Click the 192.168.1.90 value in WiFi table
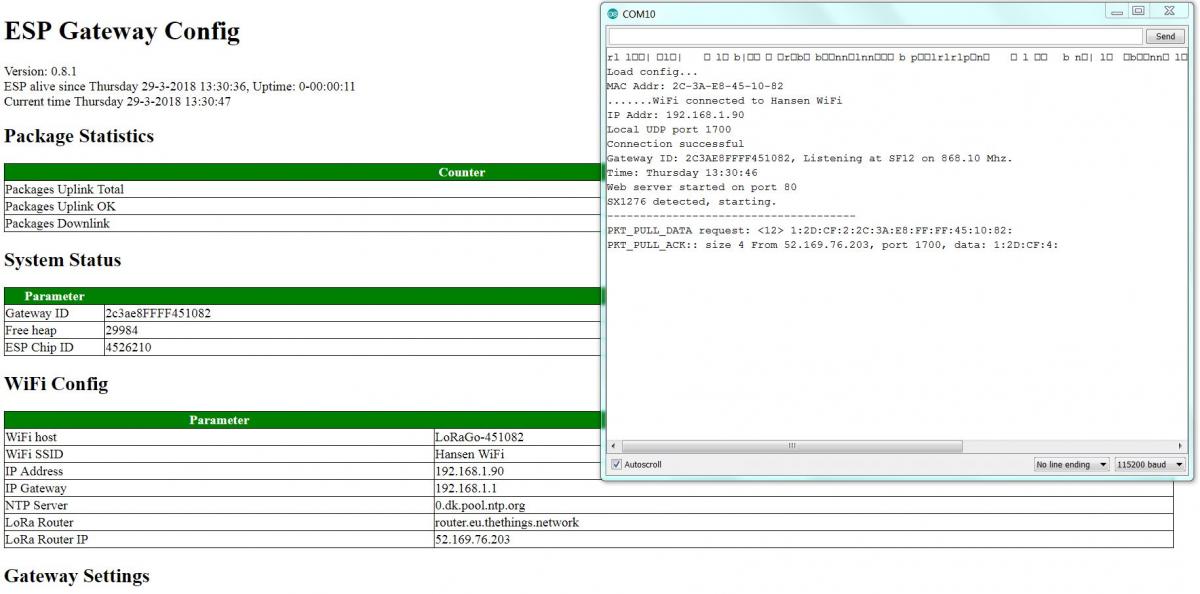Image resolution: width=1200 pixels, height=594 pixels. pos(469,471)
